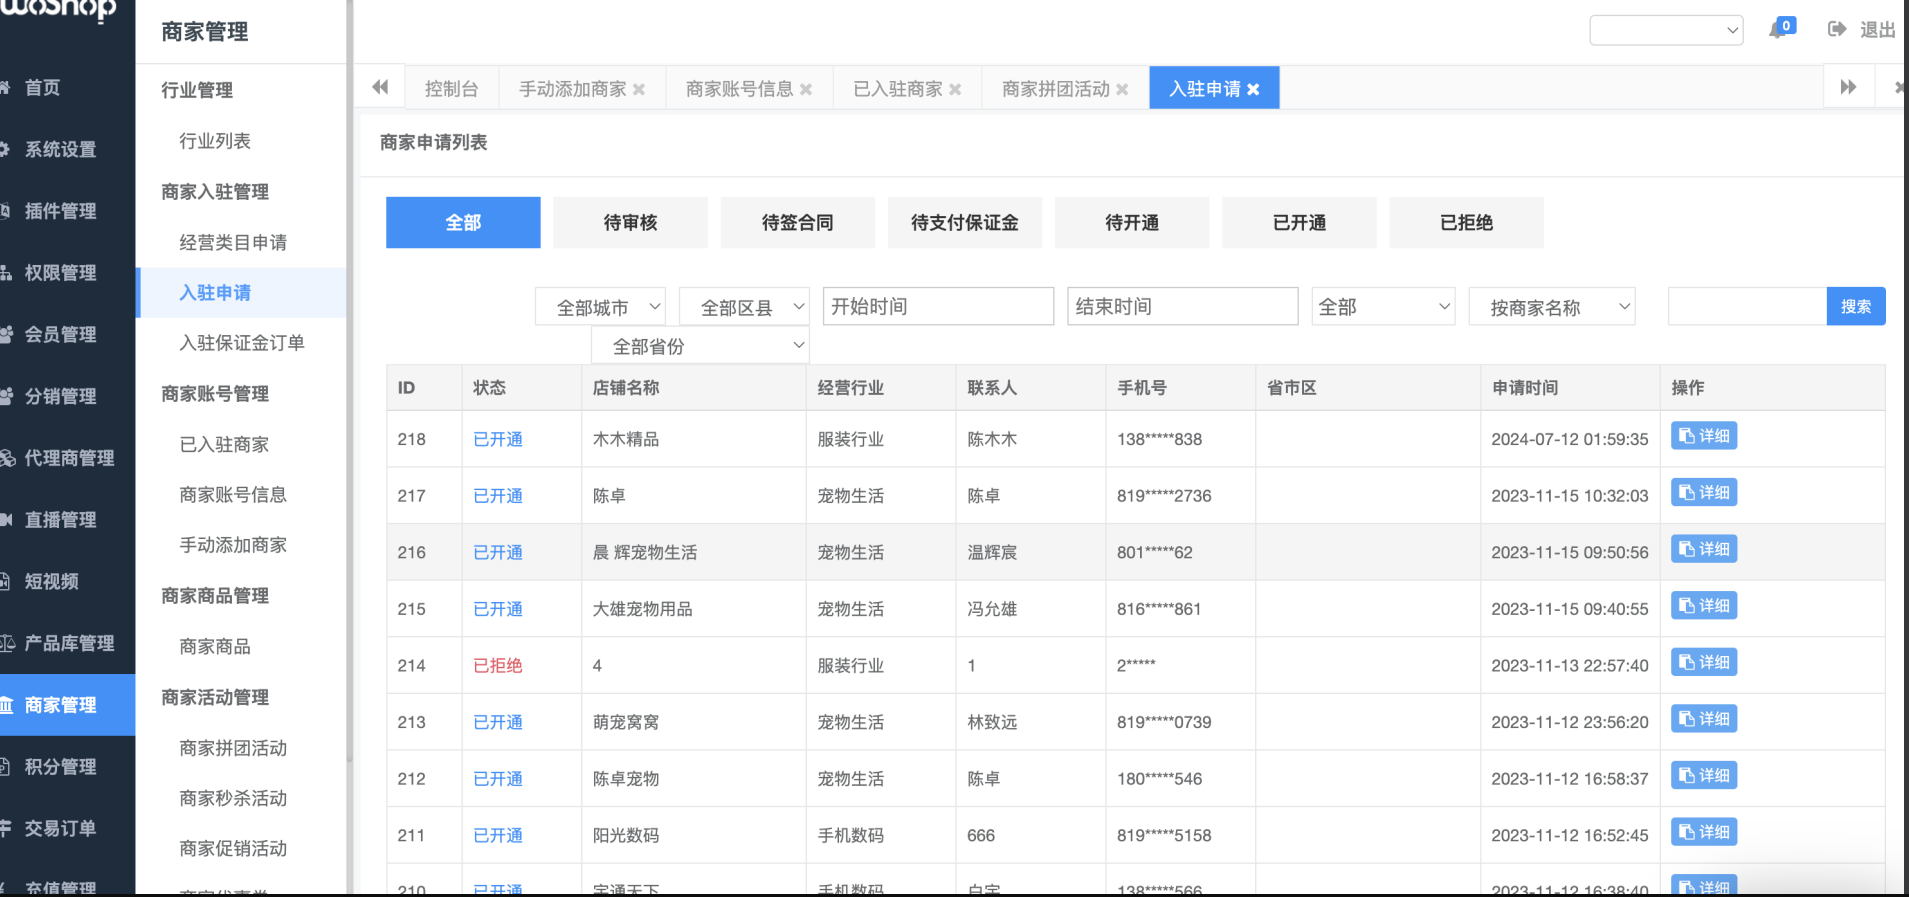This screenshot has height=897, width=1909.
Task: Open 产品库管理 in the left sidebar
Action: (x=68, y=643)
